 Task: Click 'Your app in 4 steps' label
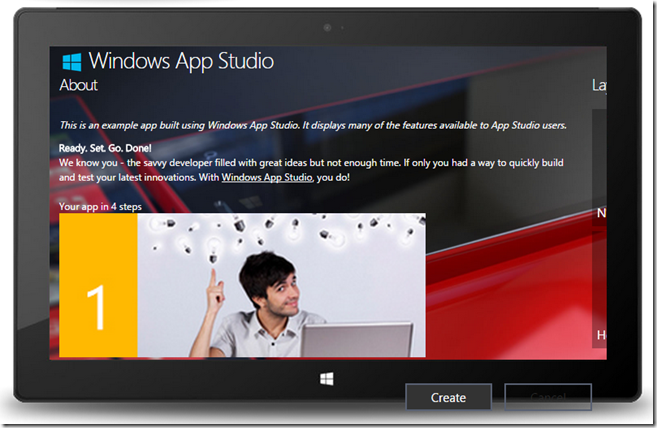(x=100, y=206)
